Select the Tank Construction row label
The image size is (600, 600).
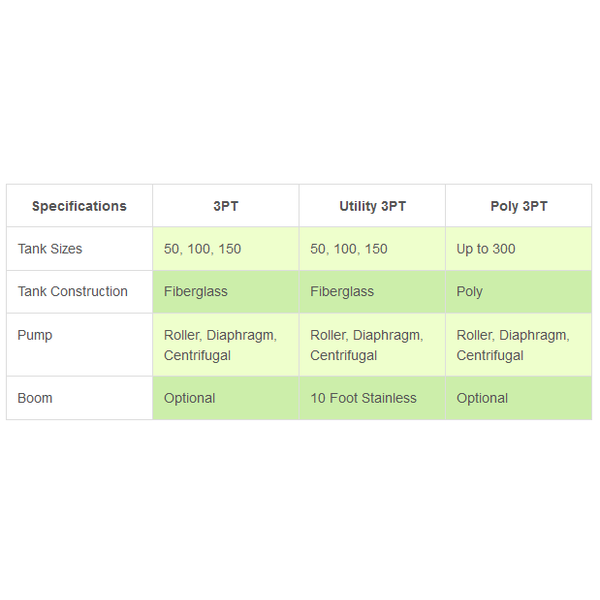(79, 292)
